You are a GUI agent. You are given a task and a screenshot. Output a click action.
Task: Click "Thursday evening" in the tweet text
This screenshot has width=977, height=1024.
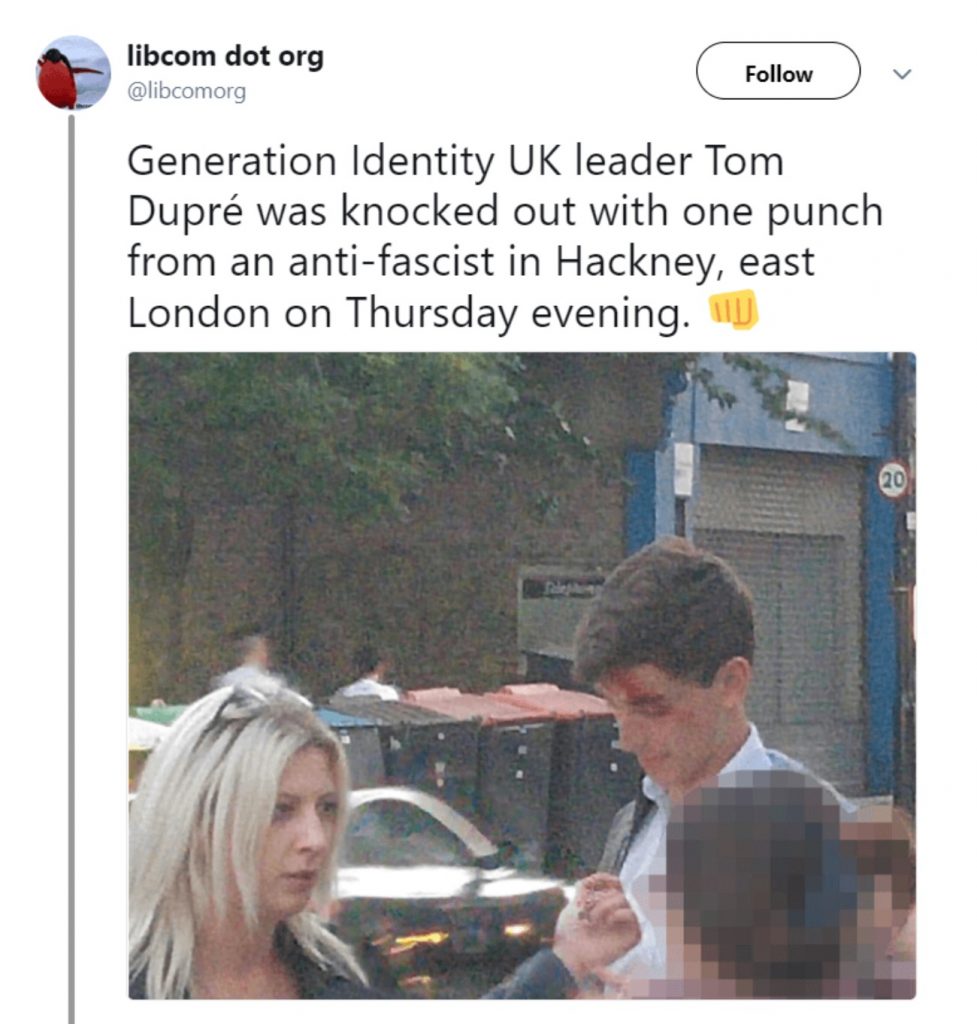pyautogui.click(x=518, y=313)
